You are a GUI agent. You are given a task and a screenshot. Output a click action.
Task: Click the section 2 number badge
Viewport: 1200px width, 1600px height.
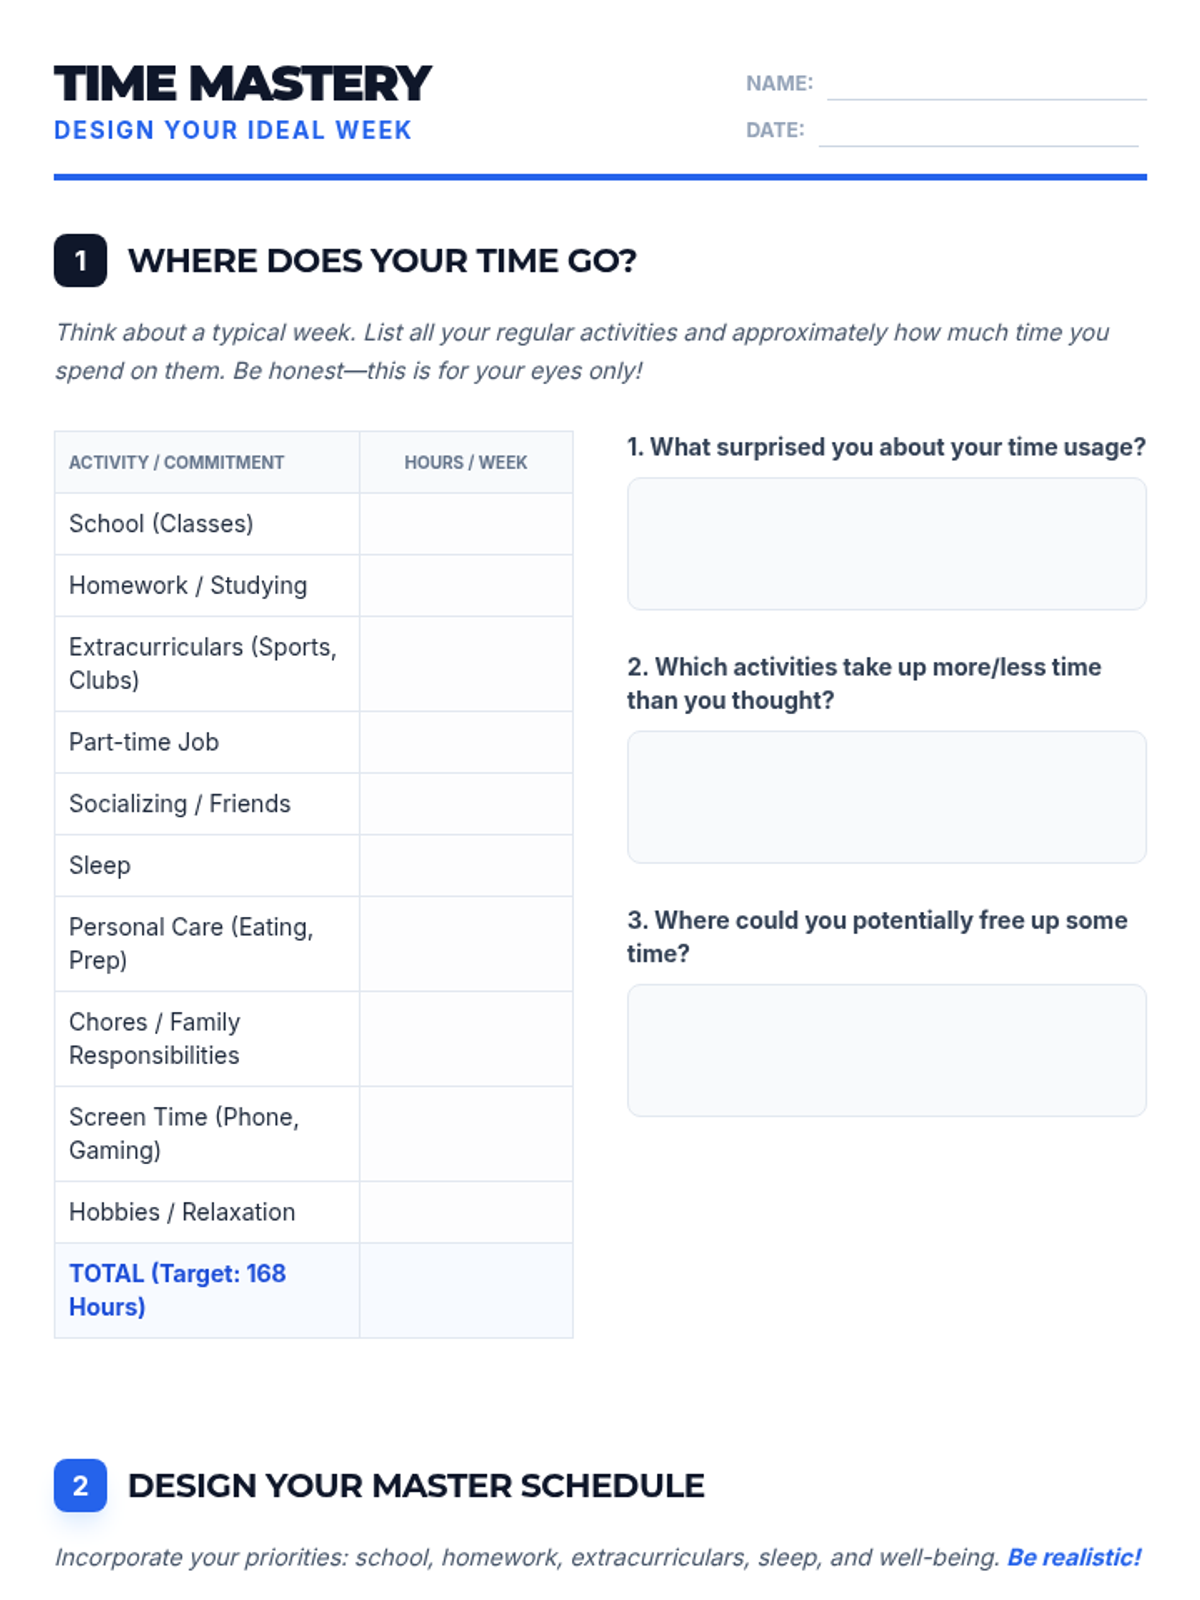(x=80, y=1485)
